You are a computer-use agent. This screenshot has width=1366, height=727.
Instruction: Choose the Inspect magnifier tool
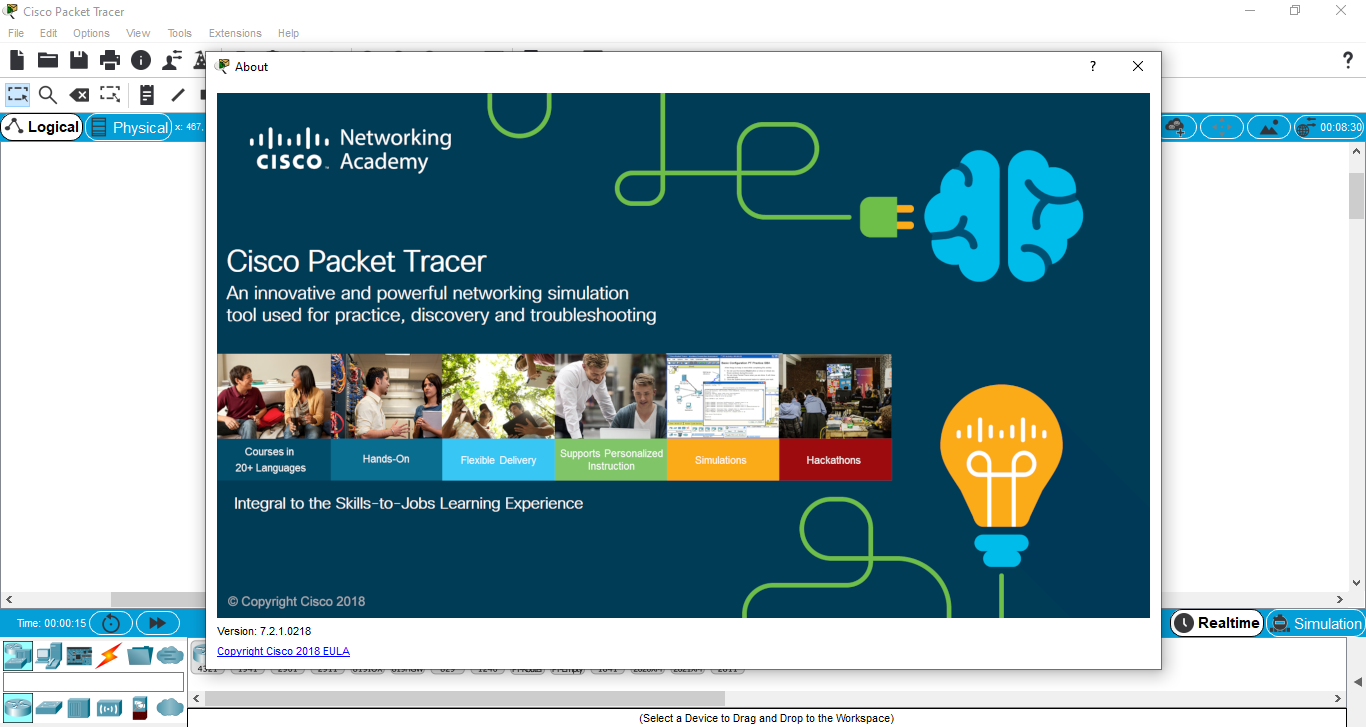47,95
